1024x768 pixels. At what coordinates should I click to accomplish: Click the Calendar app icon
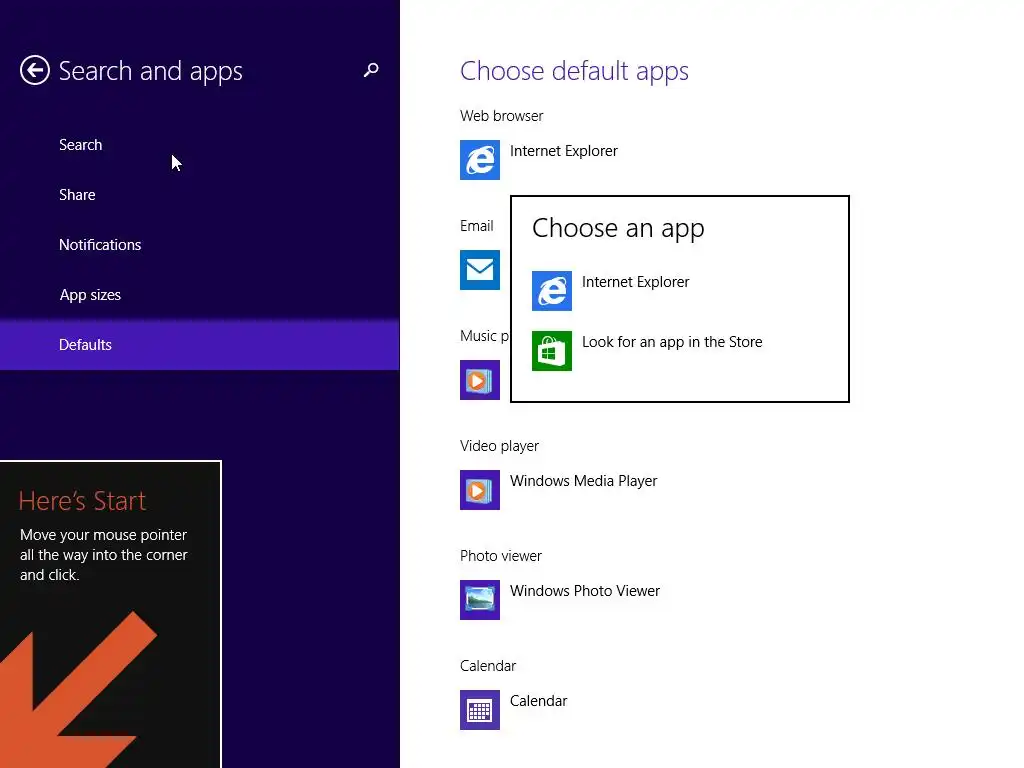pos(479,710)
